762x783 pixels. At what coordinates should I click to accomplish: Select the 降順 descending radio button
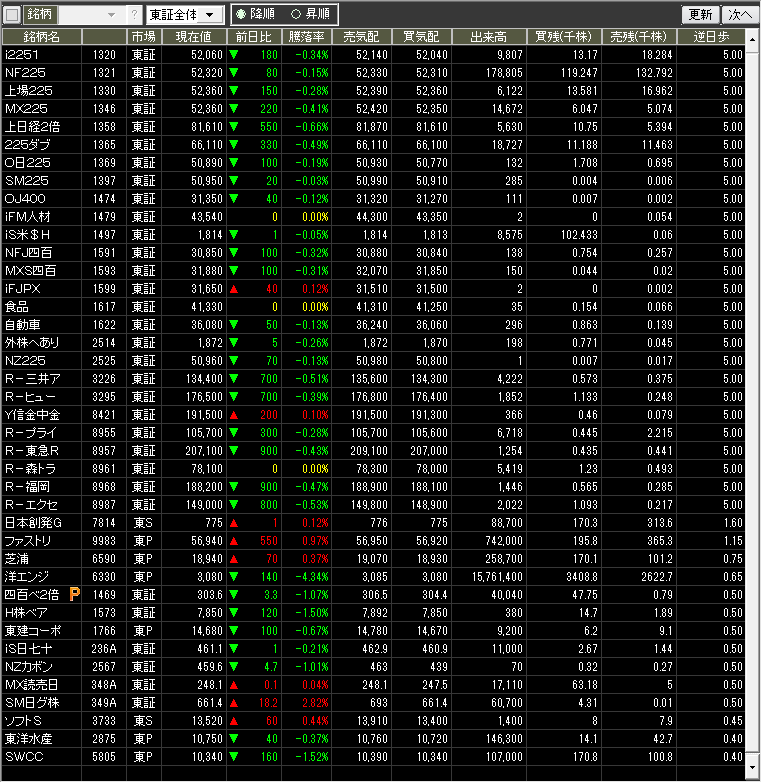point(241,15)
